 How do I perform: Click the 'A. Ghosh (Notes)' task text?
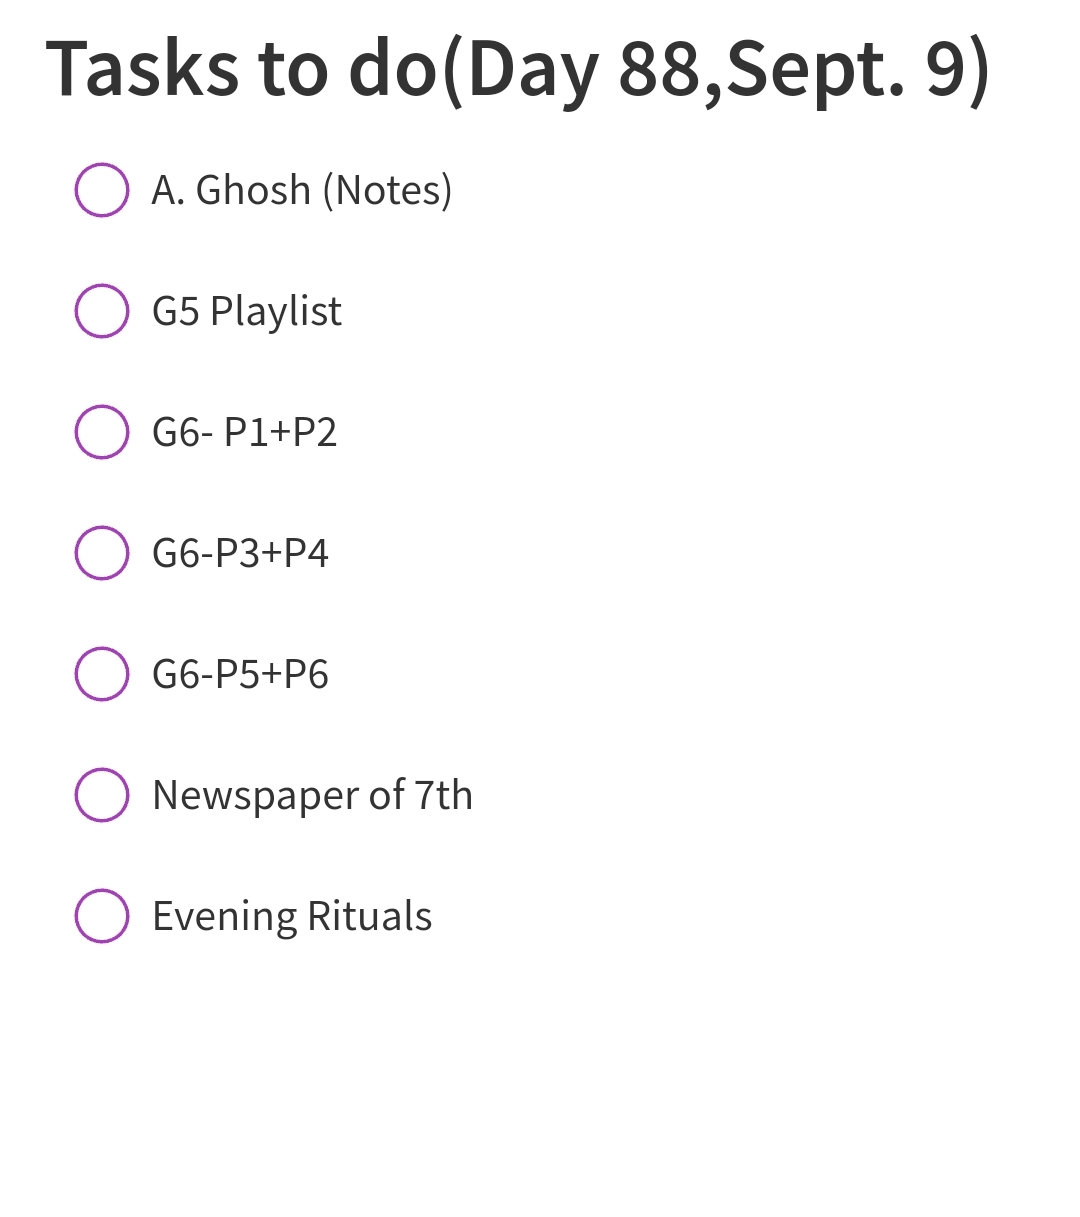point(301,190)
